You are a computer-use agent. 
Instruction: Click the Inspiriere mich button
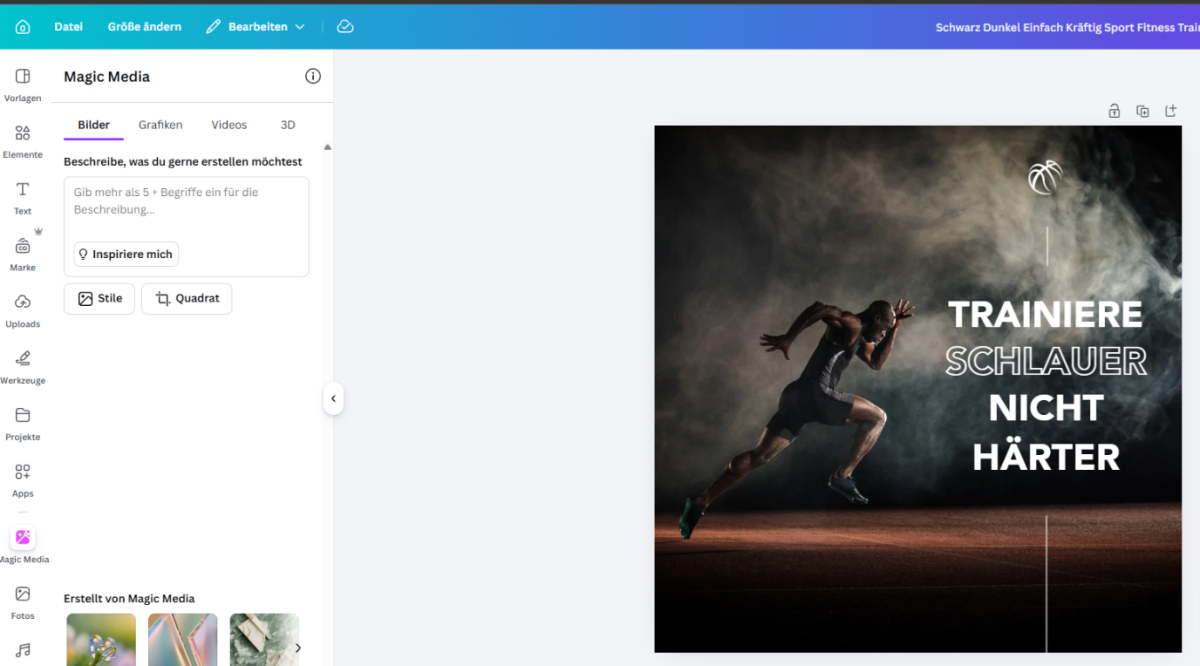(x=126, y=254)
